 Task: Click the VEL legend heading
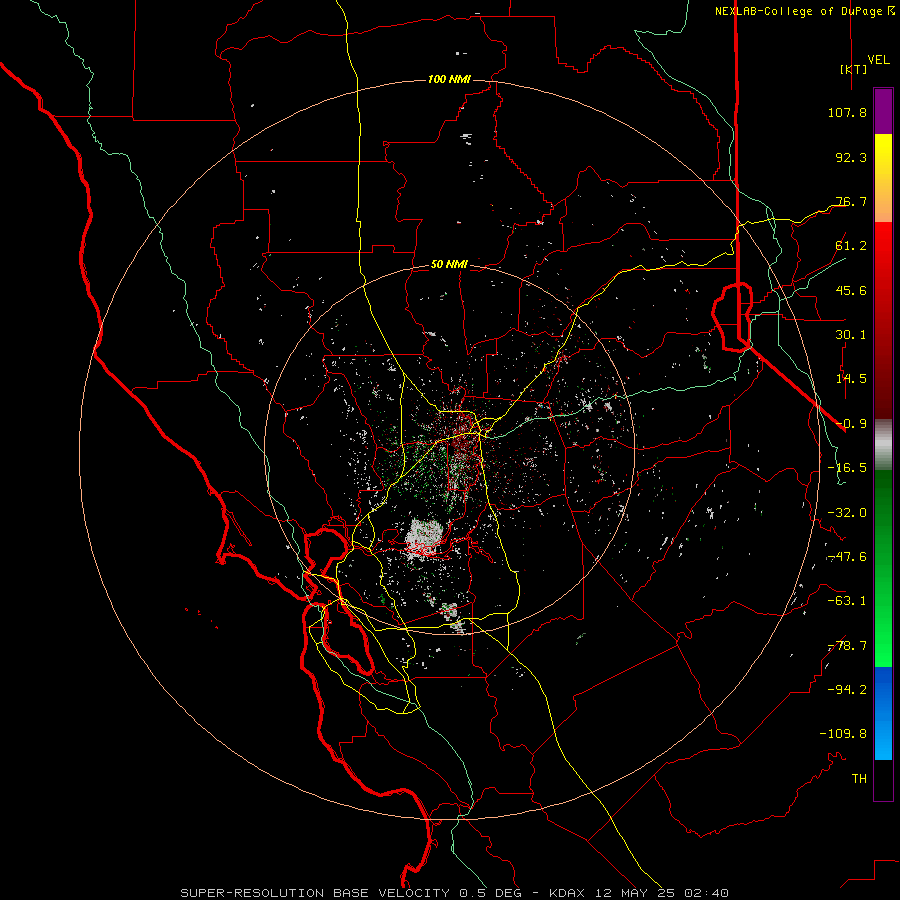point(879,59)
